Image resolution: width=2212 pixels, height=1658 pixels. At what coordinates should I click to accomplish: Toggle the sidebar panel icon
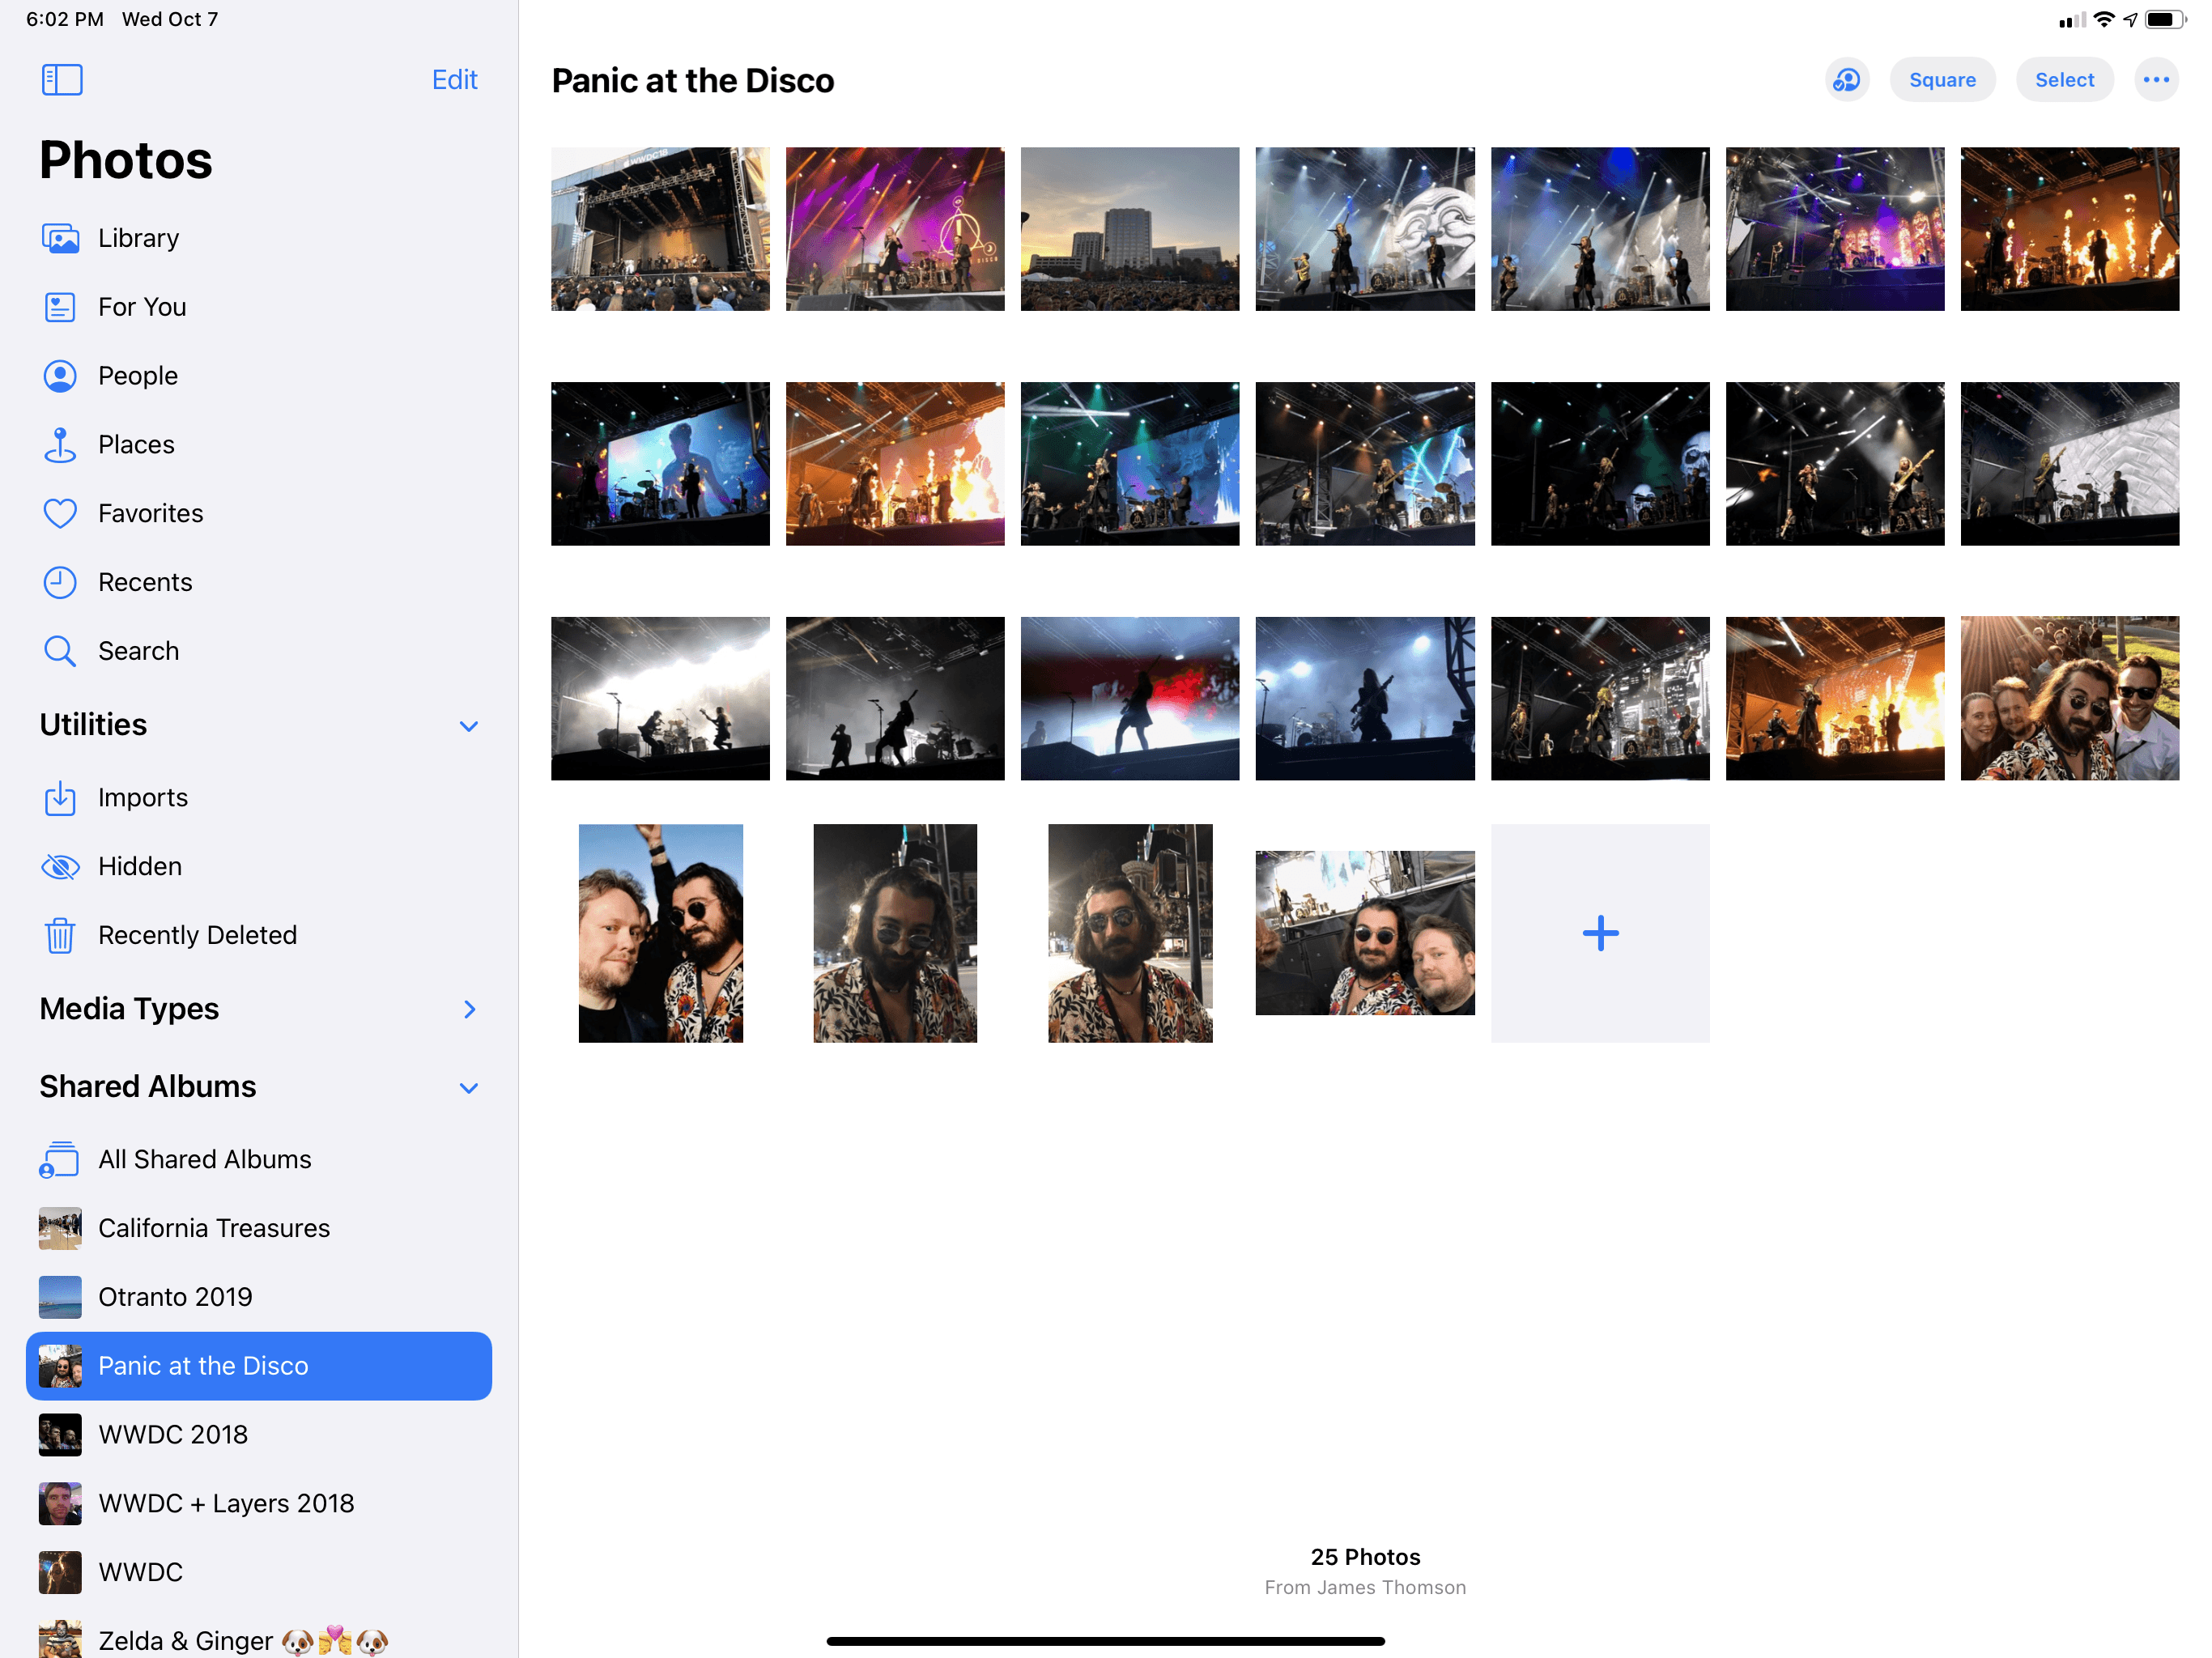click(x=62, y=80)
